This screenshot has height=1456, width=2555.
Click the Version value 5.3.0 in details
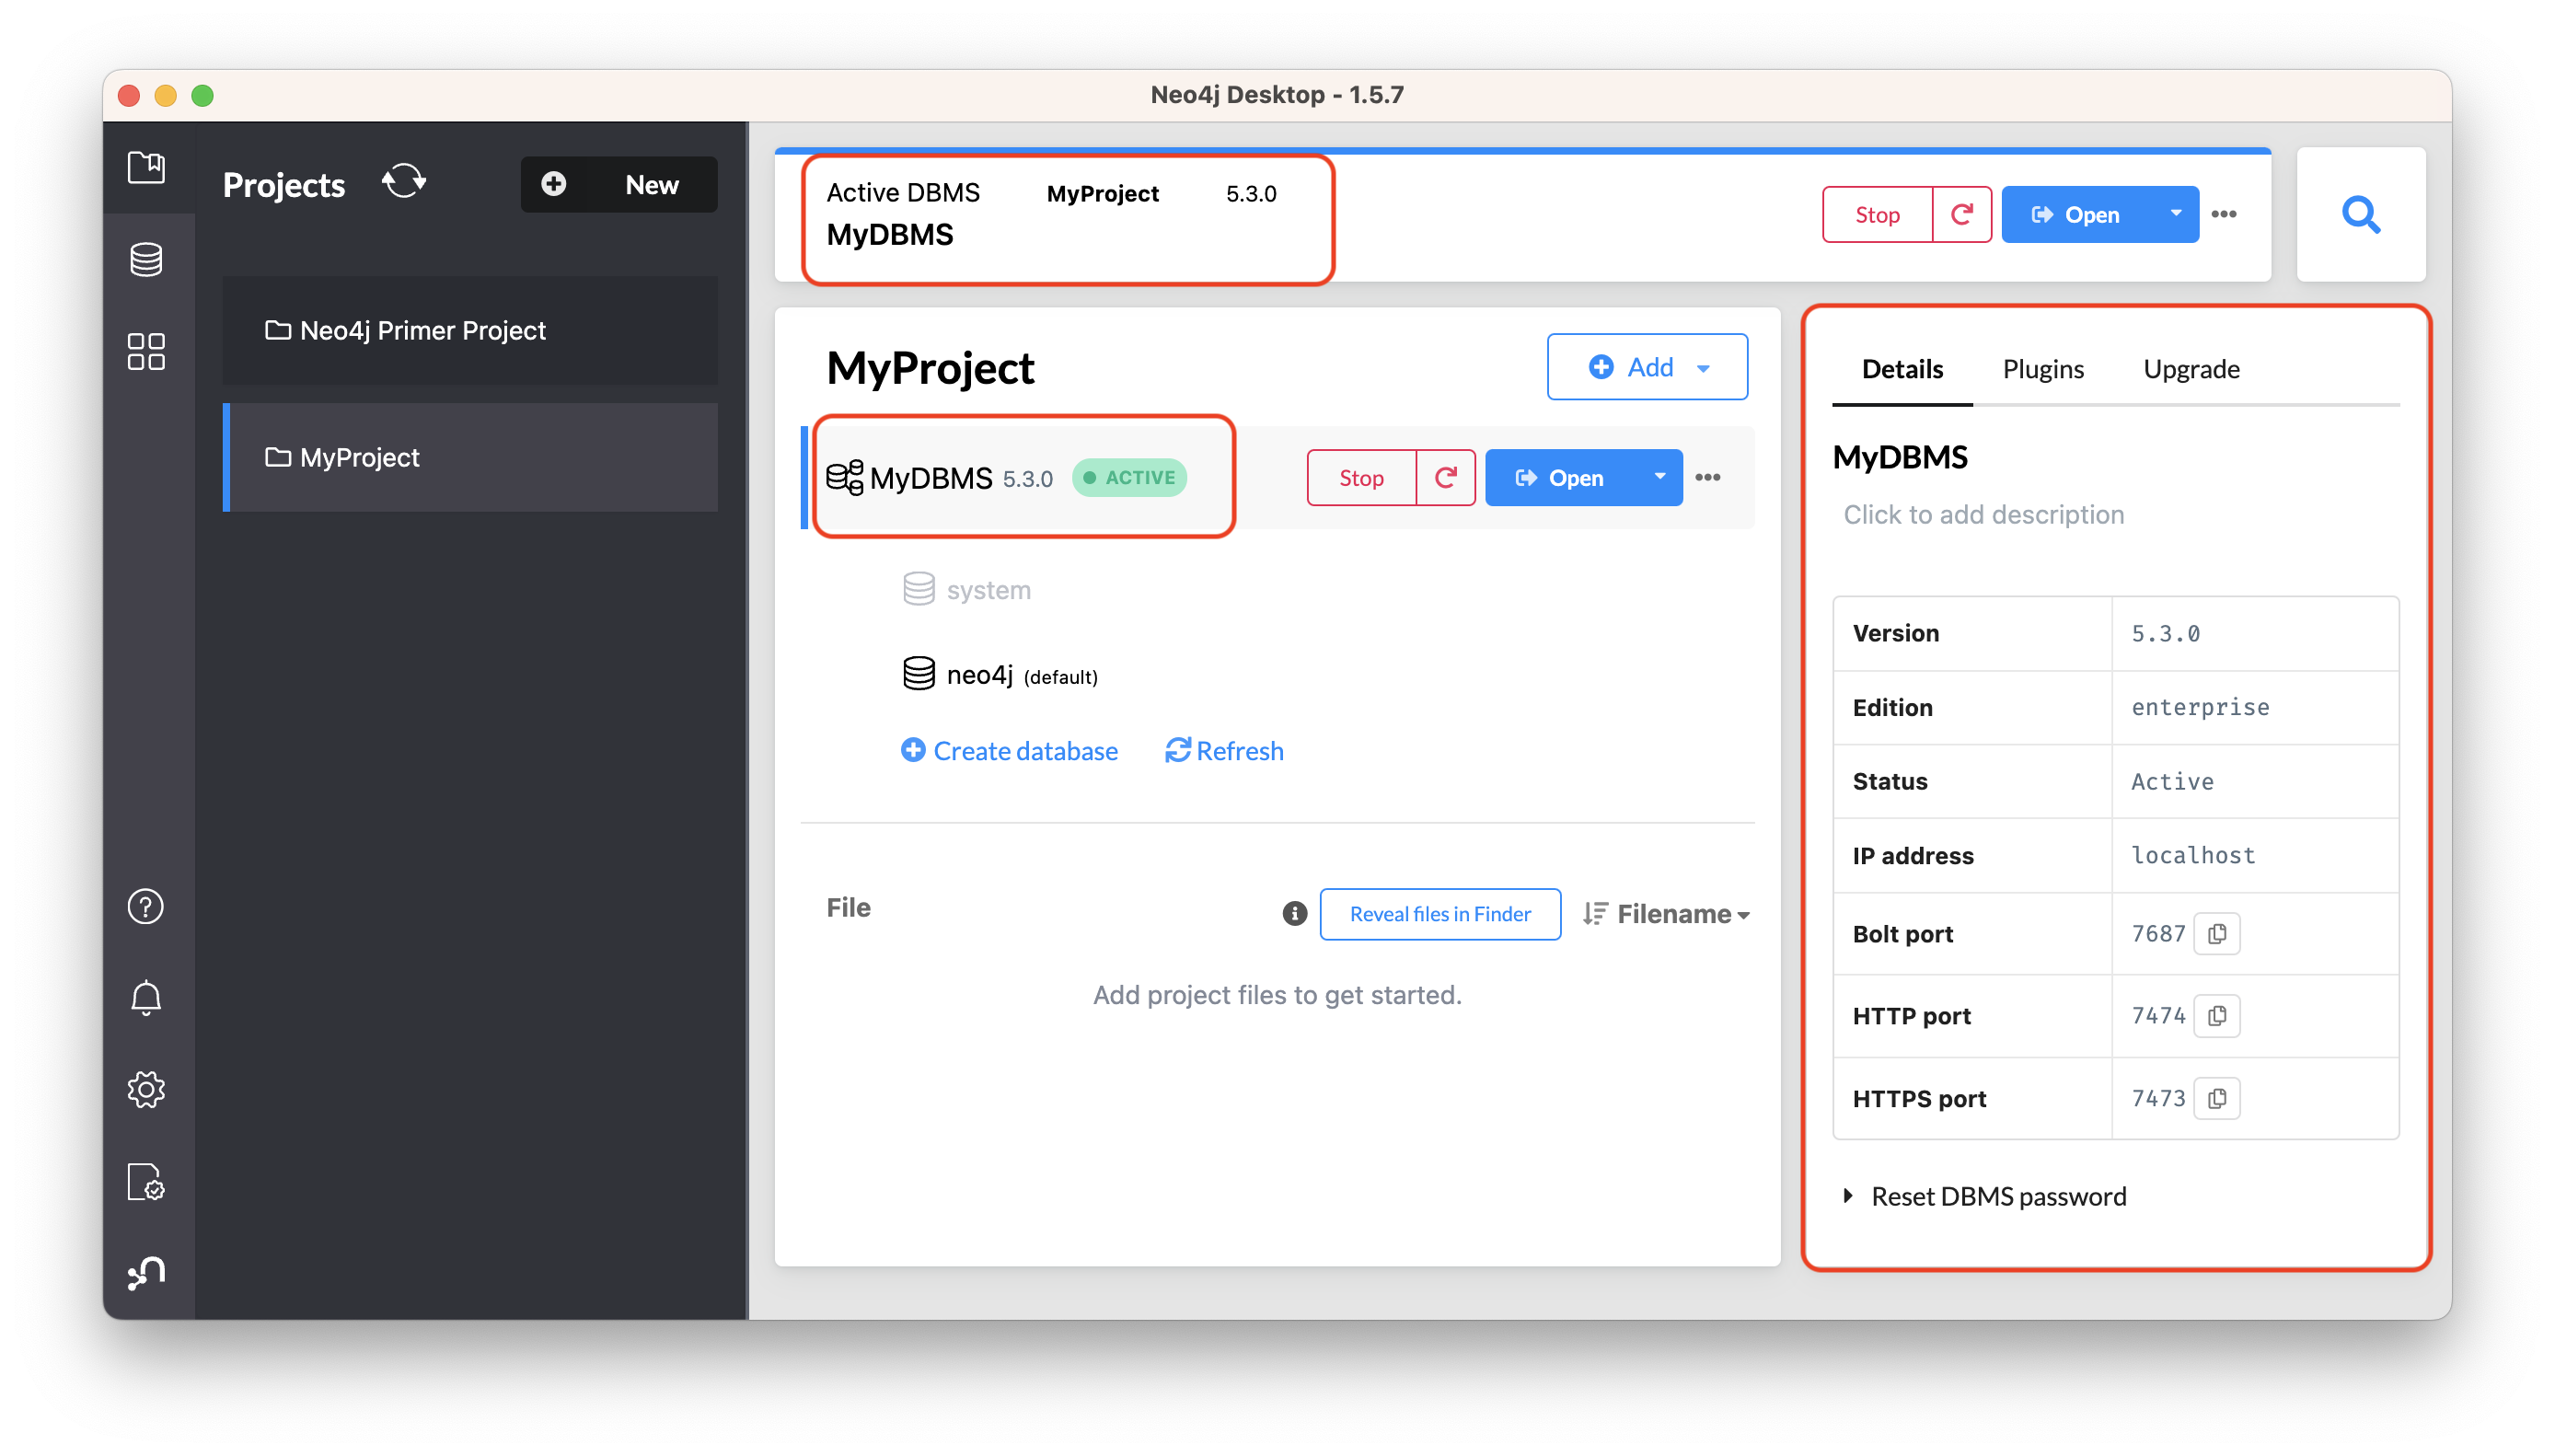(x=2165, y=632)
